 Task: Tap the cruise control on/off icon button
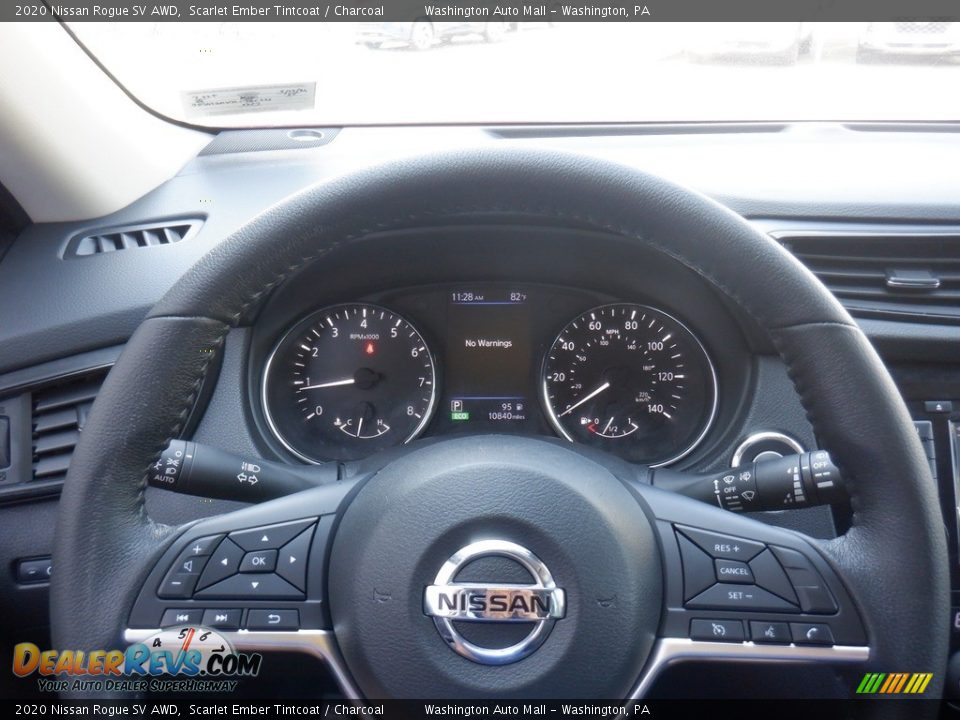718,630
